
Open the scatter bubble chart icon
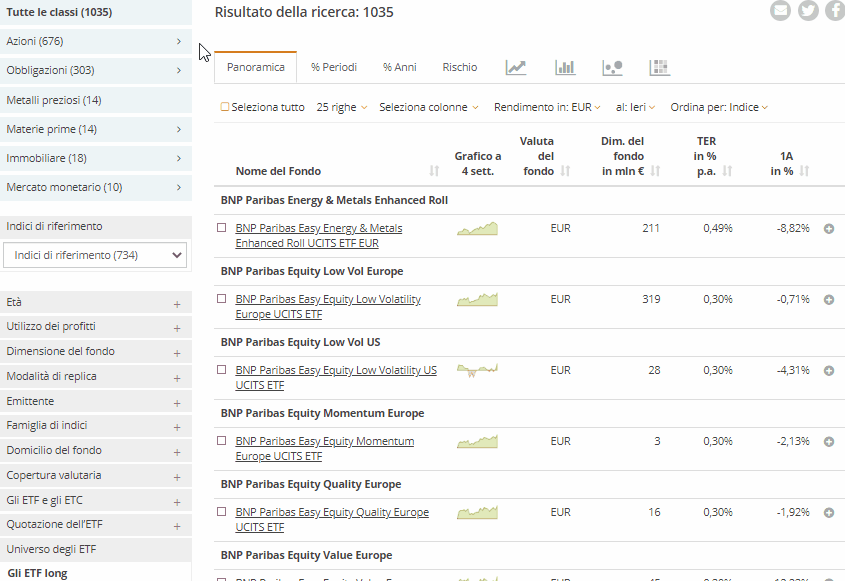click(612, 68)
